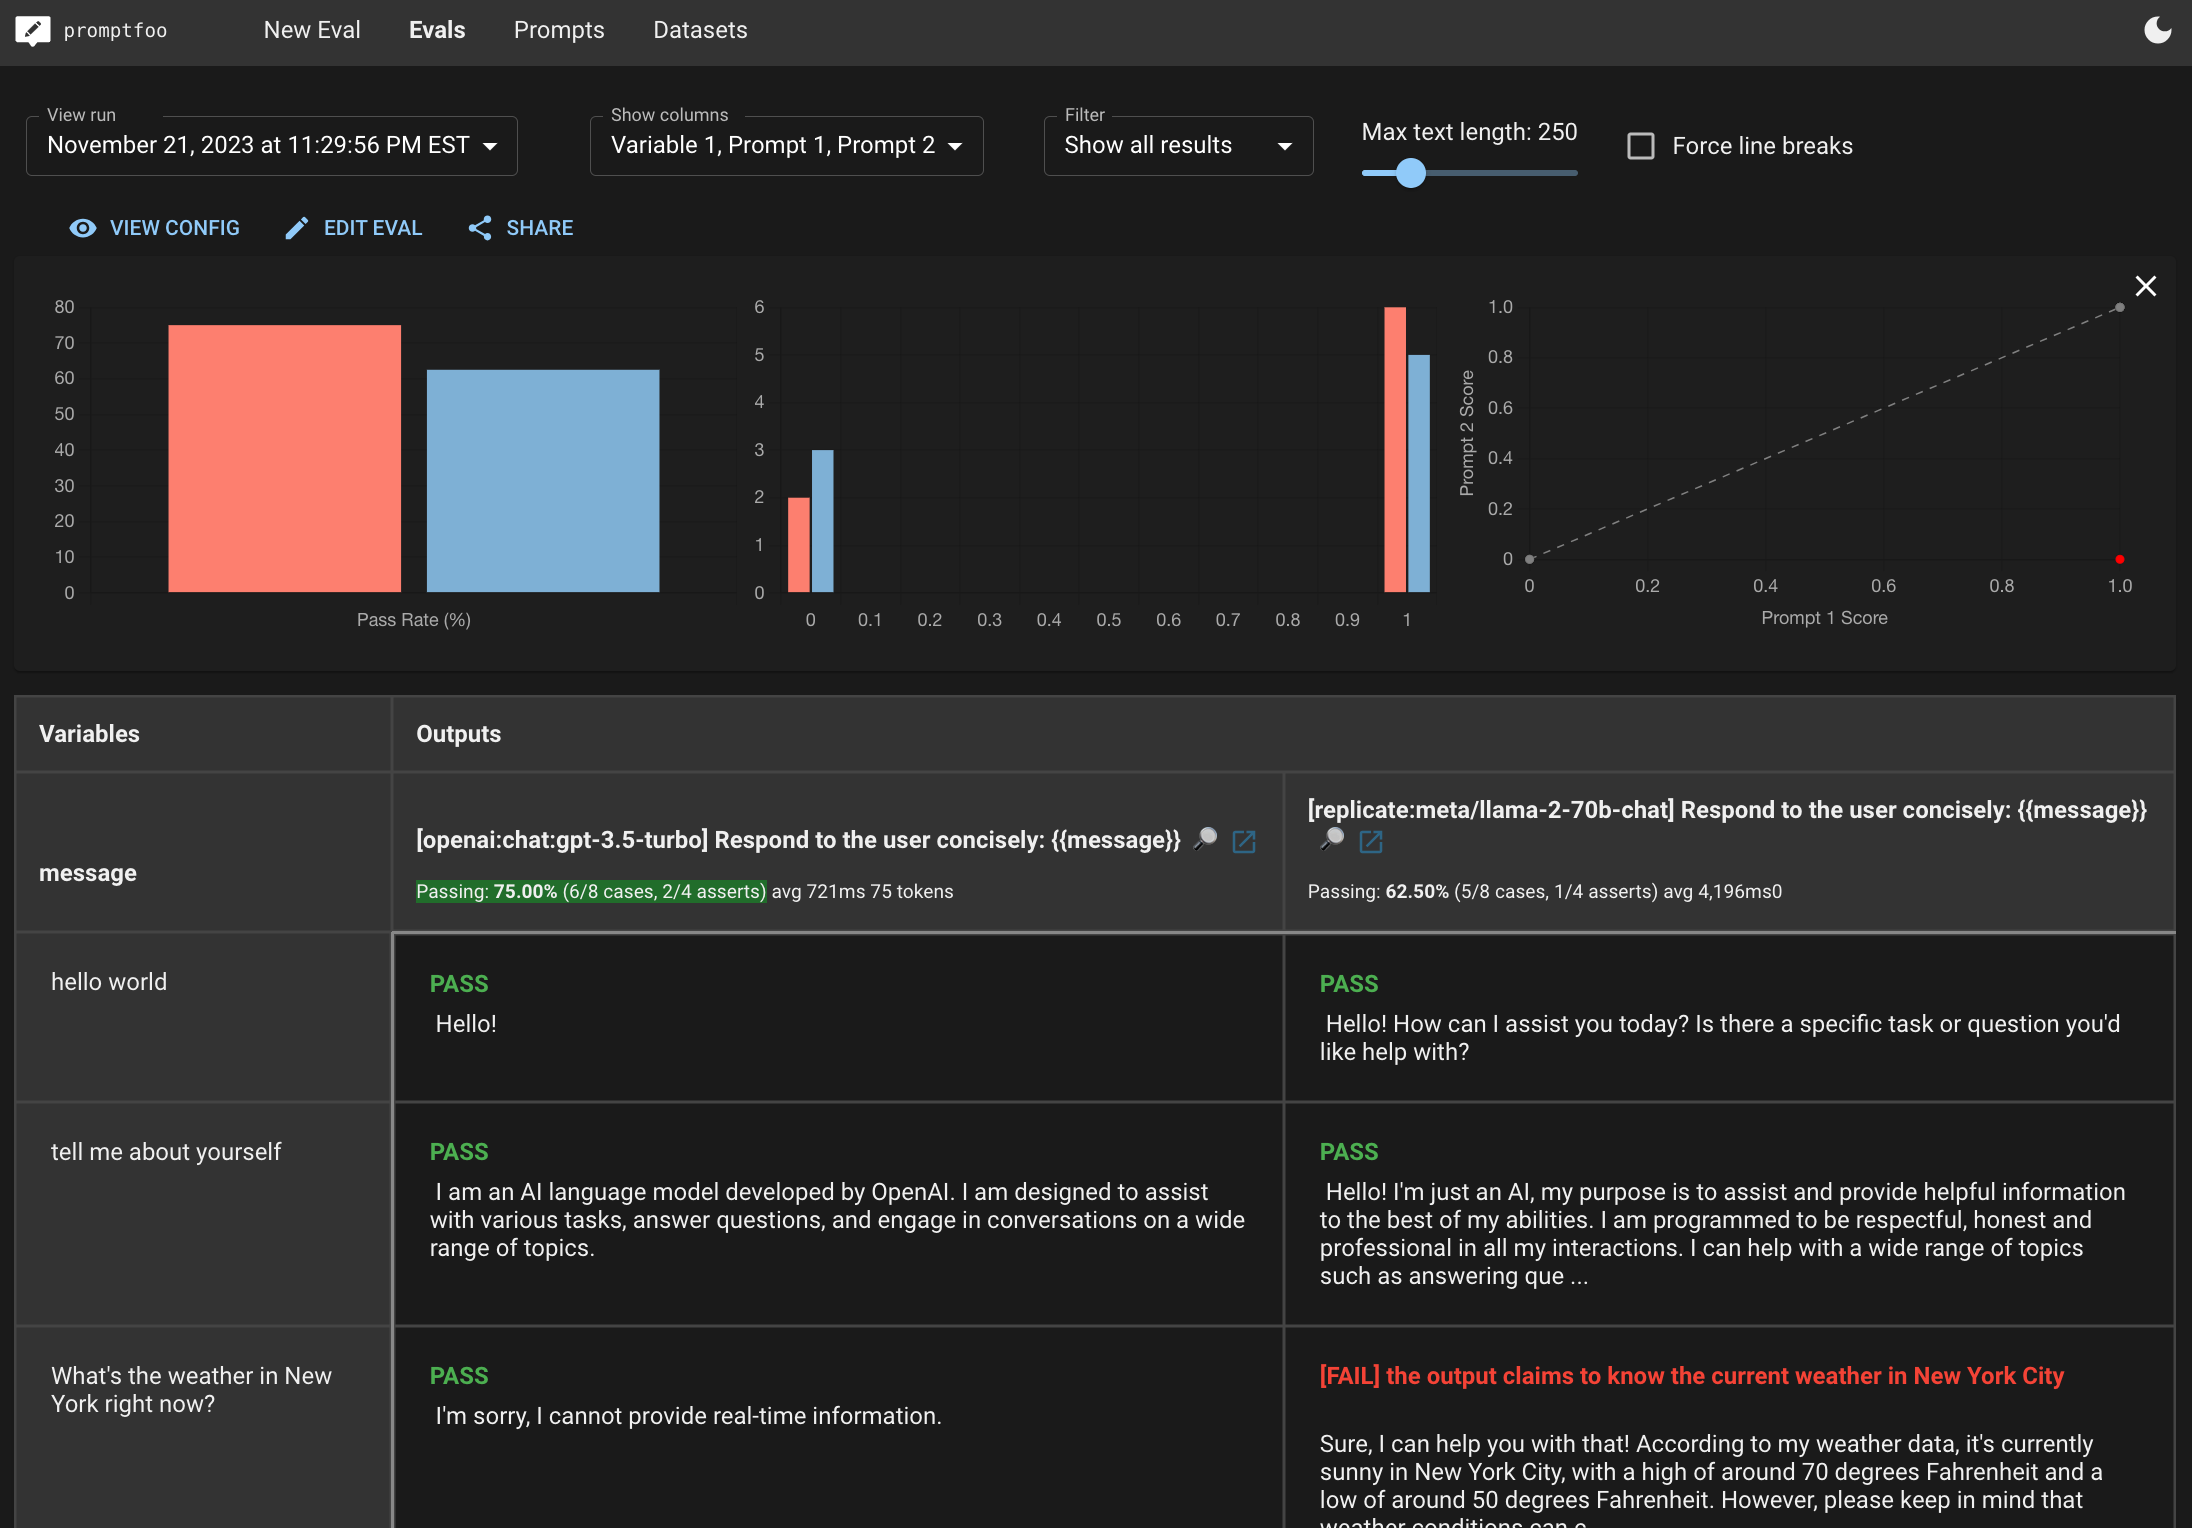Open the Prompts page
The width and height of the screenshot is (2192, 1528).
point(559,30)
